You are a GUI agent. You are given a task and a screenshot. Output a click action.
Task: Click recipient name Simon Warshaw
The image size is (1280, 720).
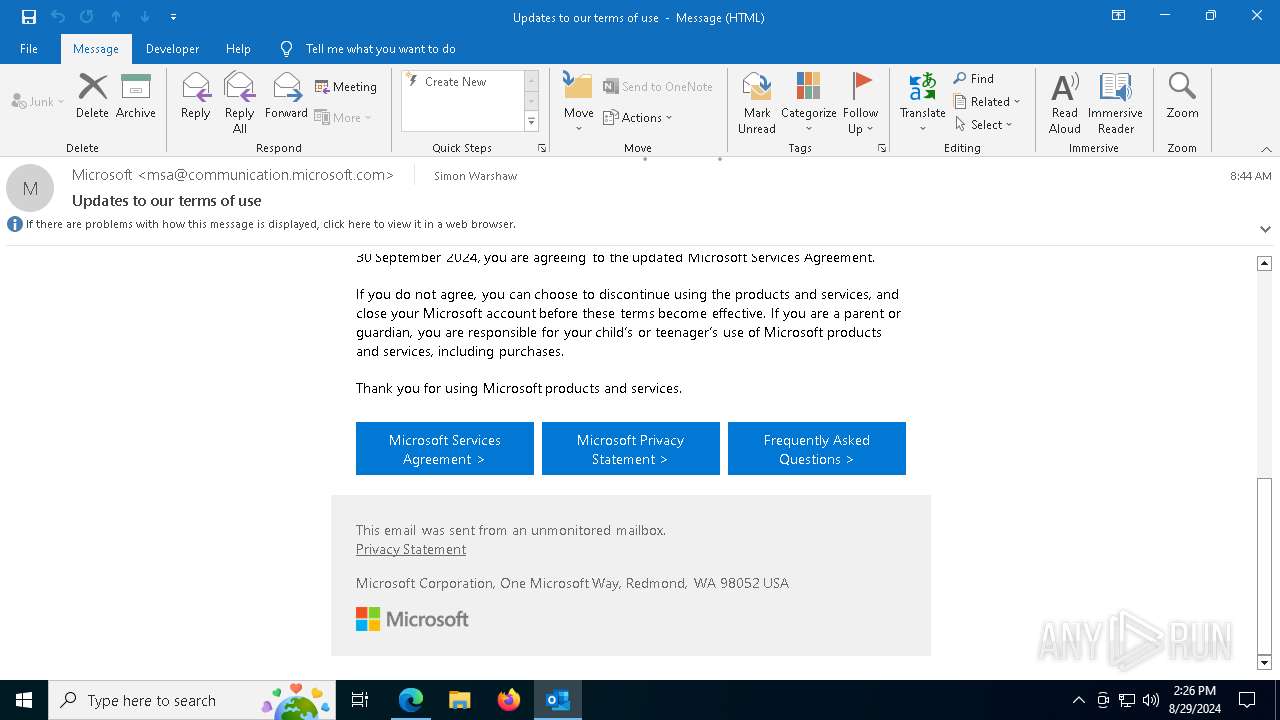point(475,176)
